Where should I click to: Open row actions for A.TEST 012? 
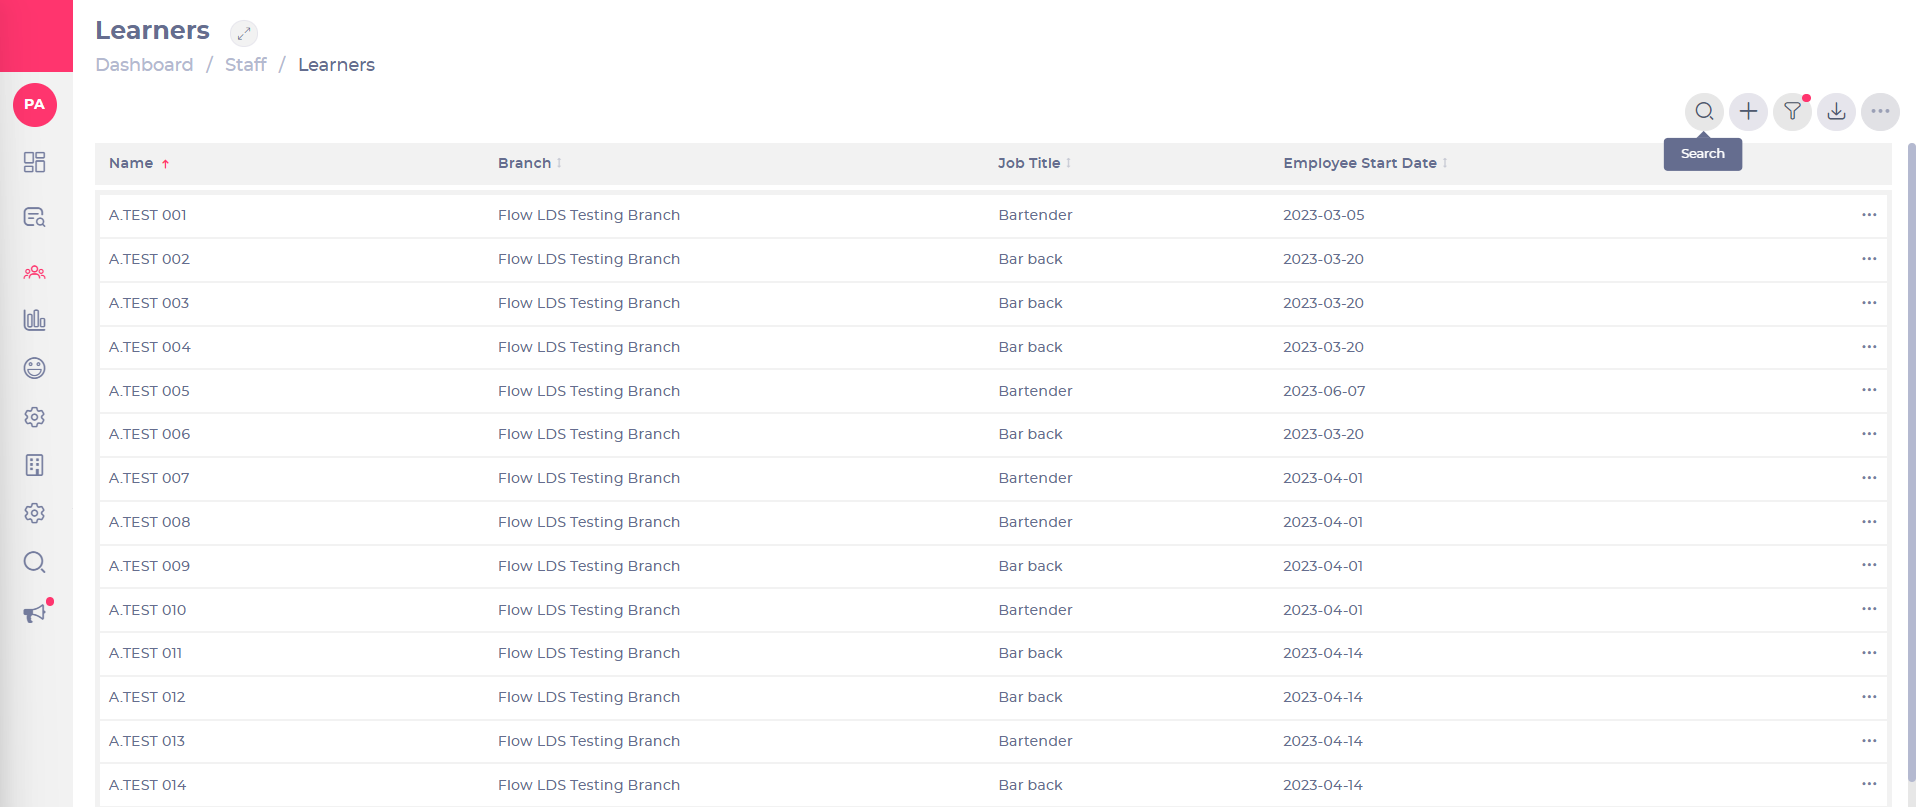tap(1869, 697)
